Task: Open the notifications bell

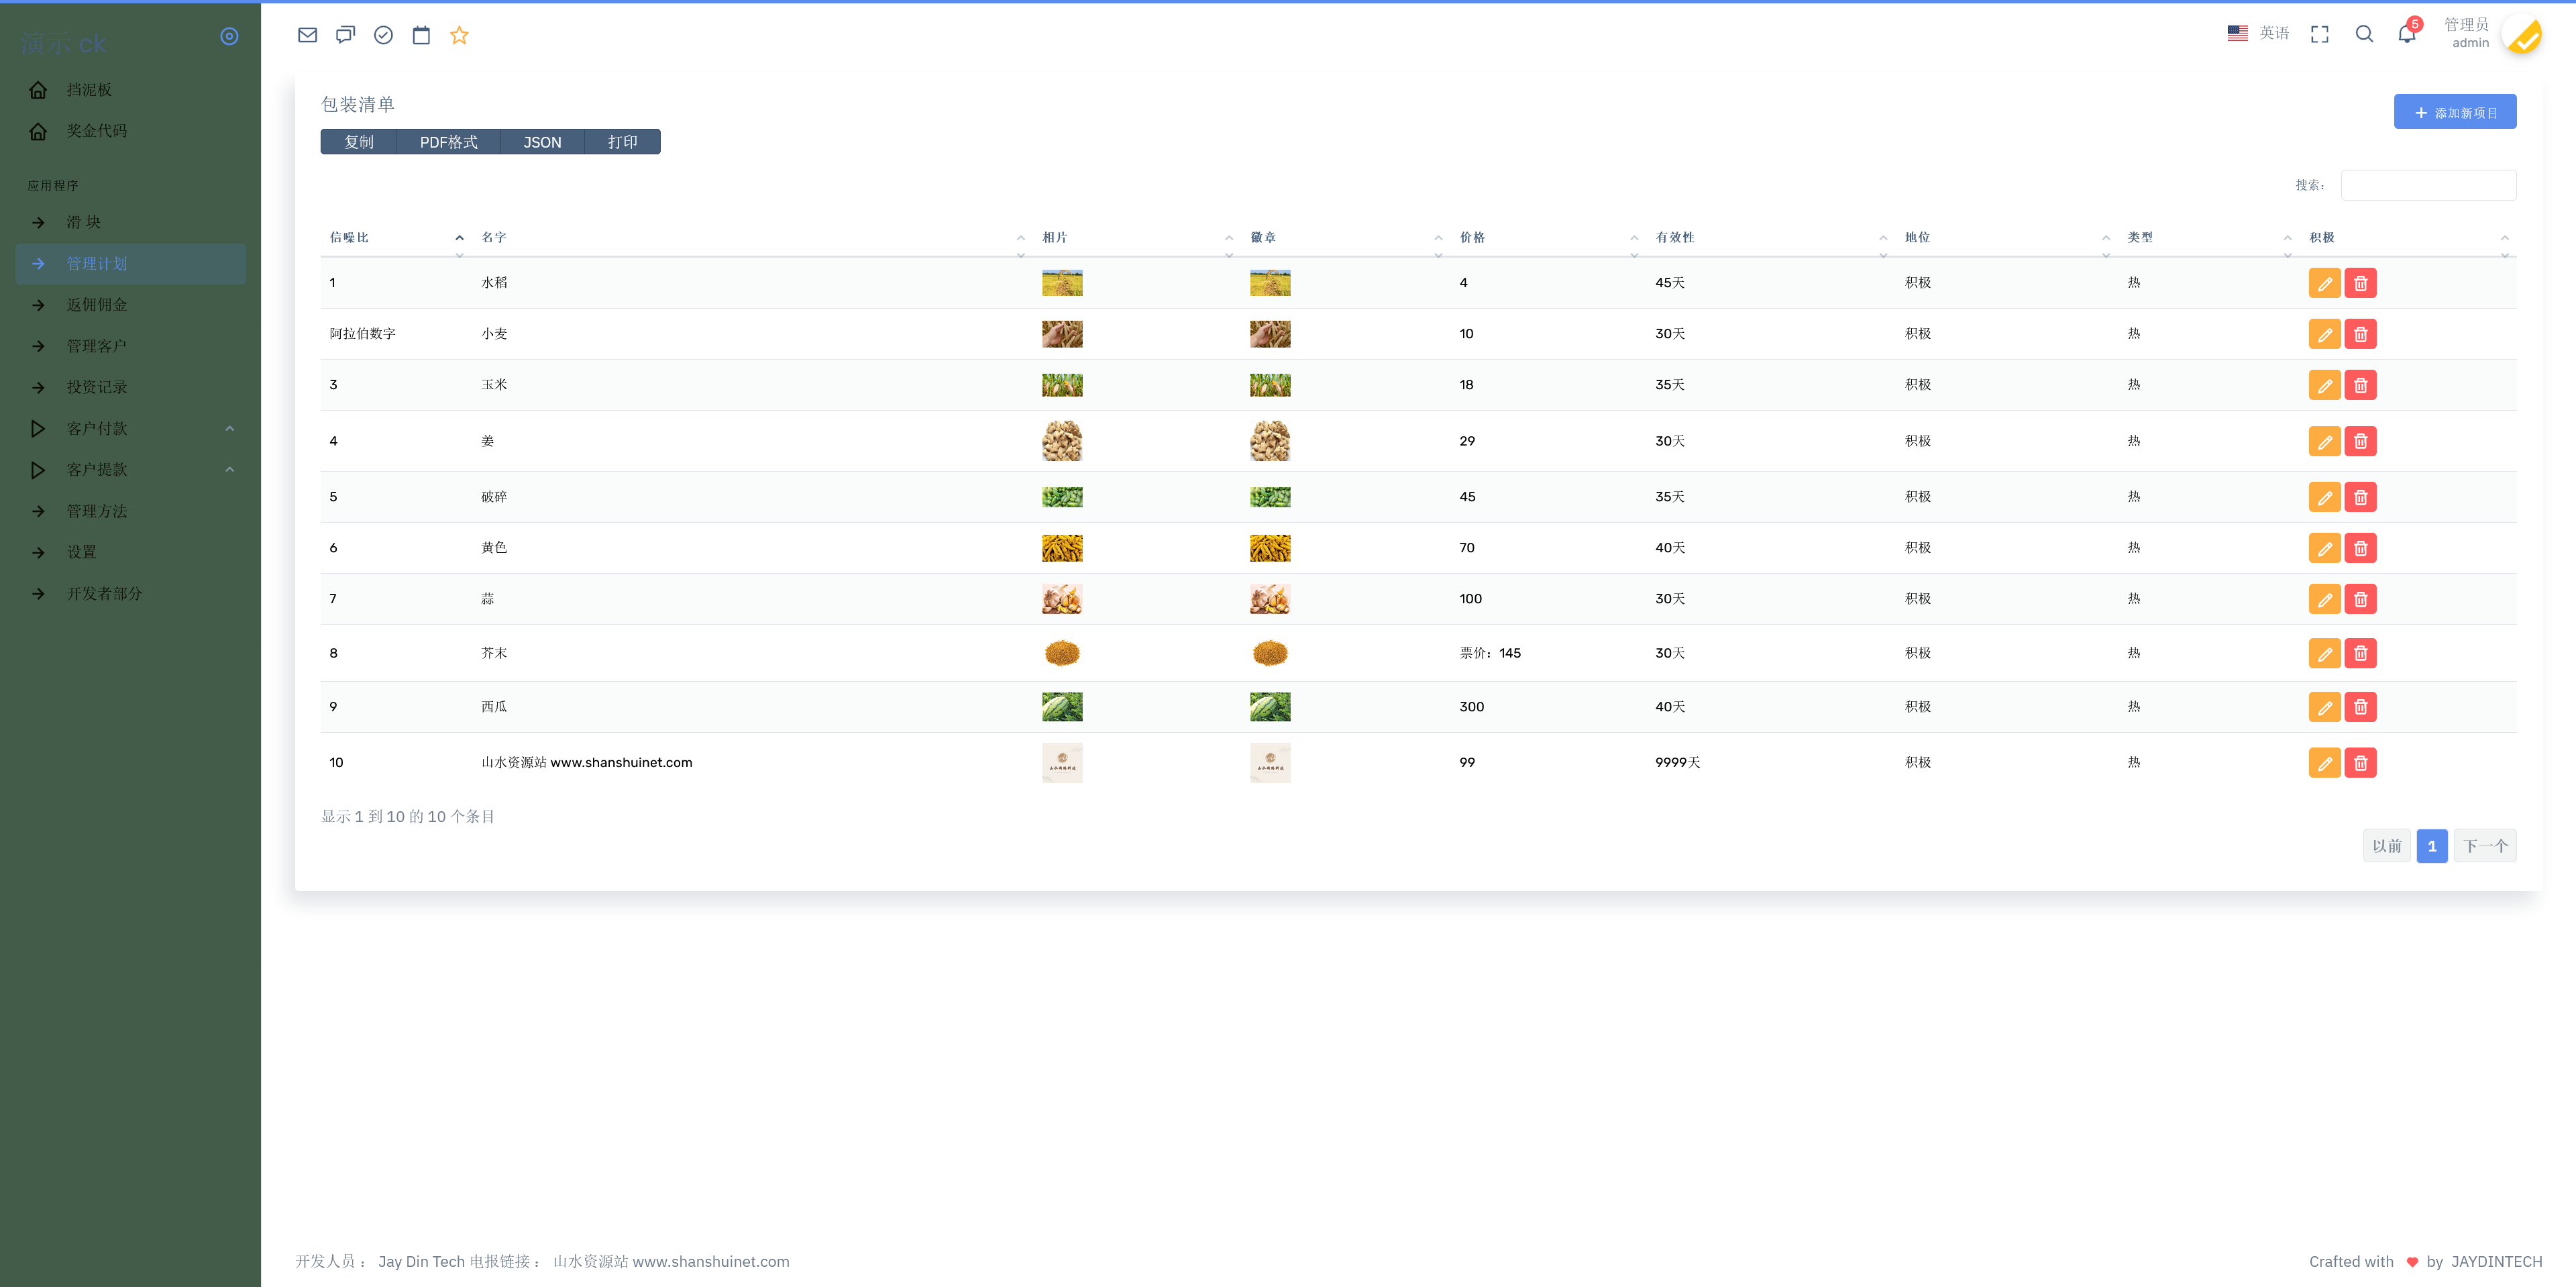Action: (x=2406, y=34)
